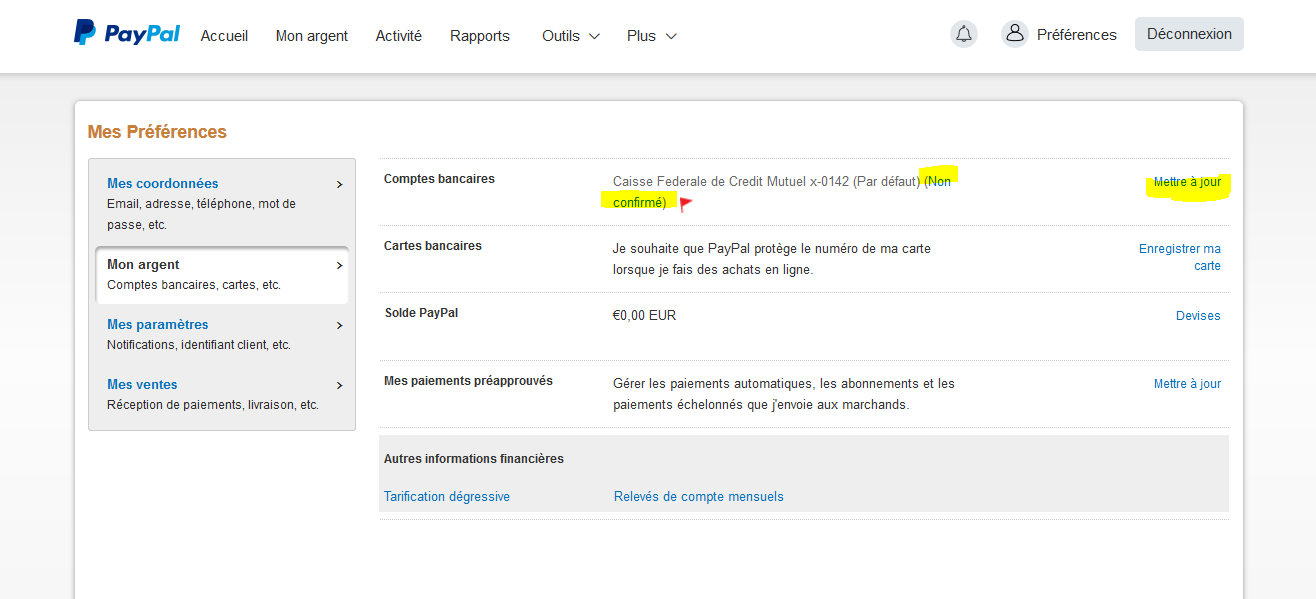The width and height of the screenshot is (1316, 599).
Task: Click the arrow beside Mes ventes
Action: 339,385
